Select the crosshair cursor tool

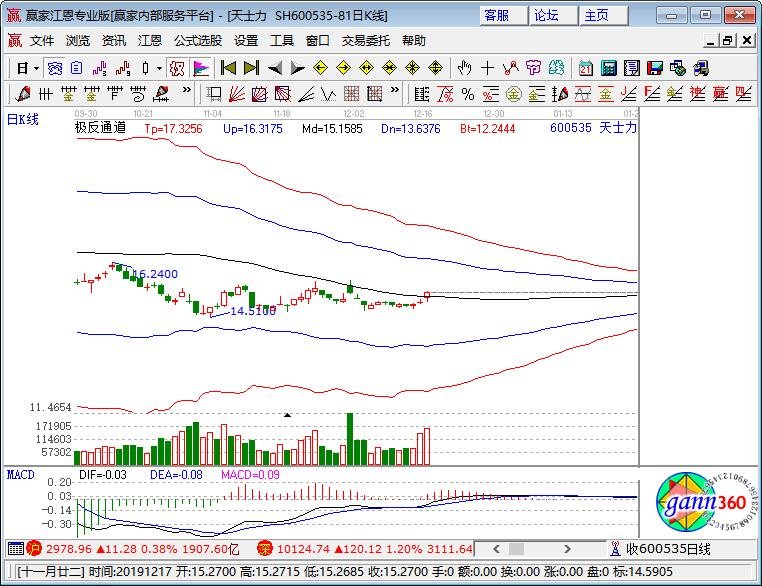(487, 68)
